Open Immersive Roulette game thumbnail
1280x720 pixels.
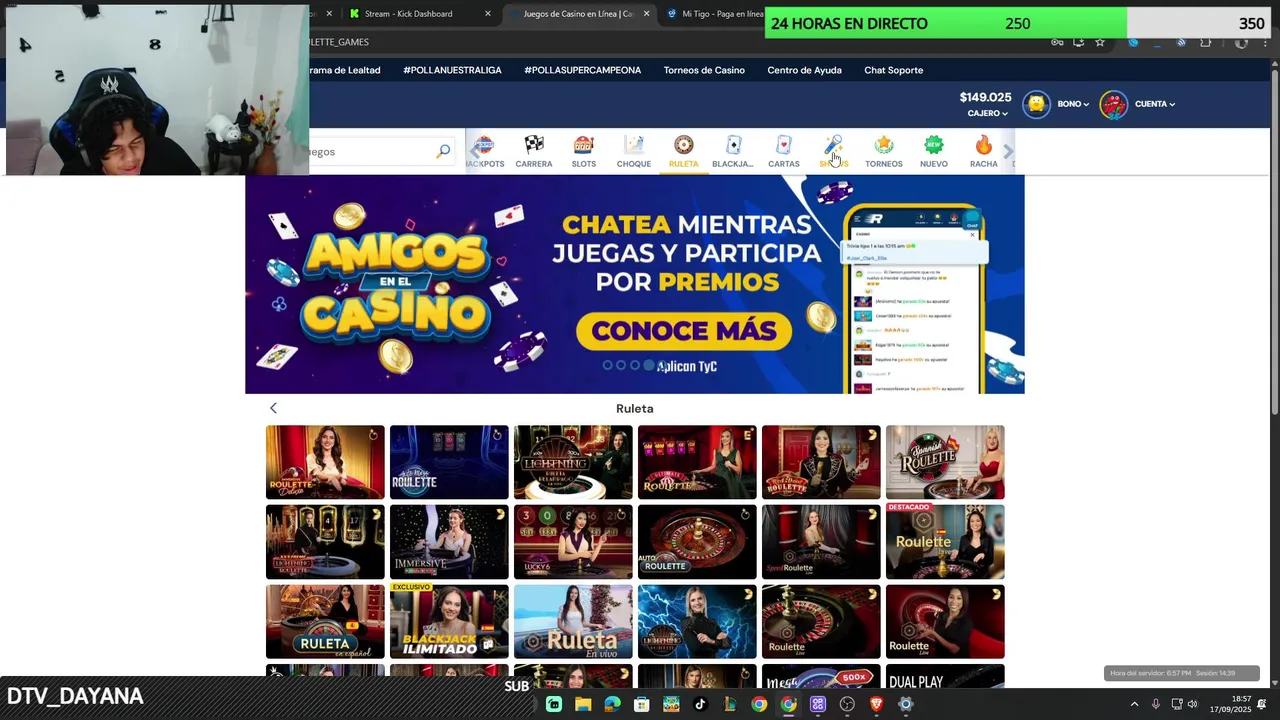point(449,541)
